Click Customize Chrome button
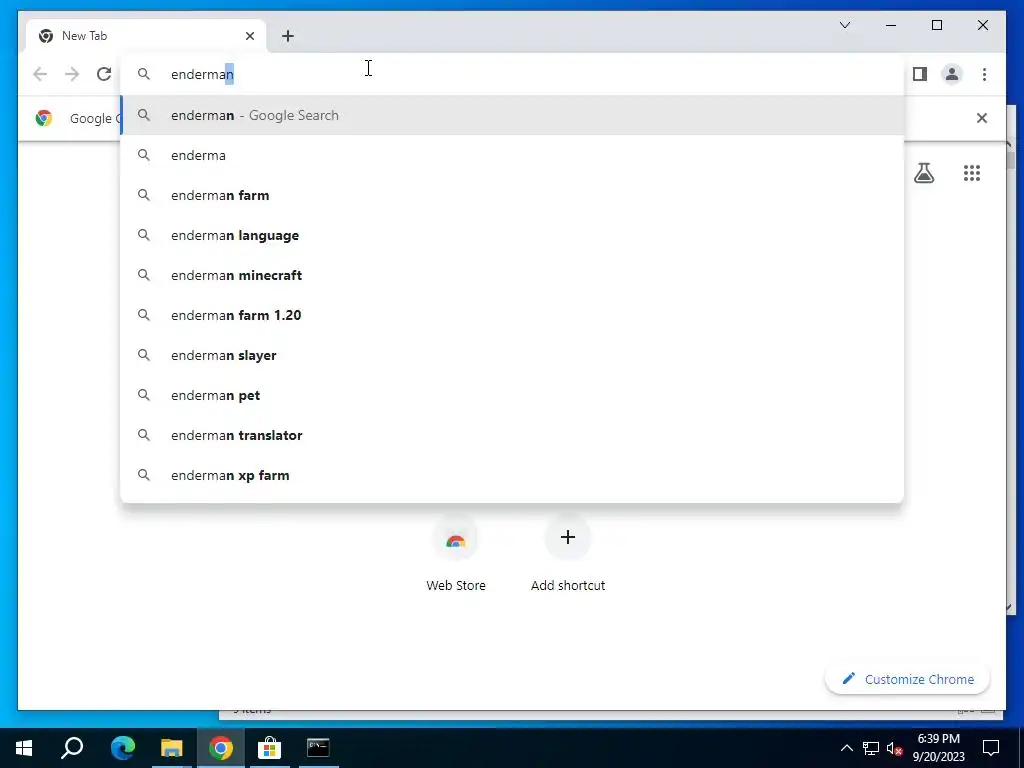 907,679
